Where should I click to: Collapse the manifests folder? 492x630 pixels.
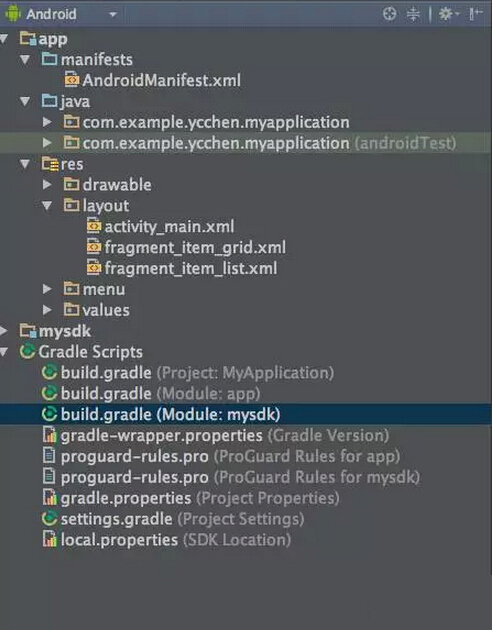point(25,60)
